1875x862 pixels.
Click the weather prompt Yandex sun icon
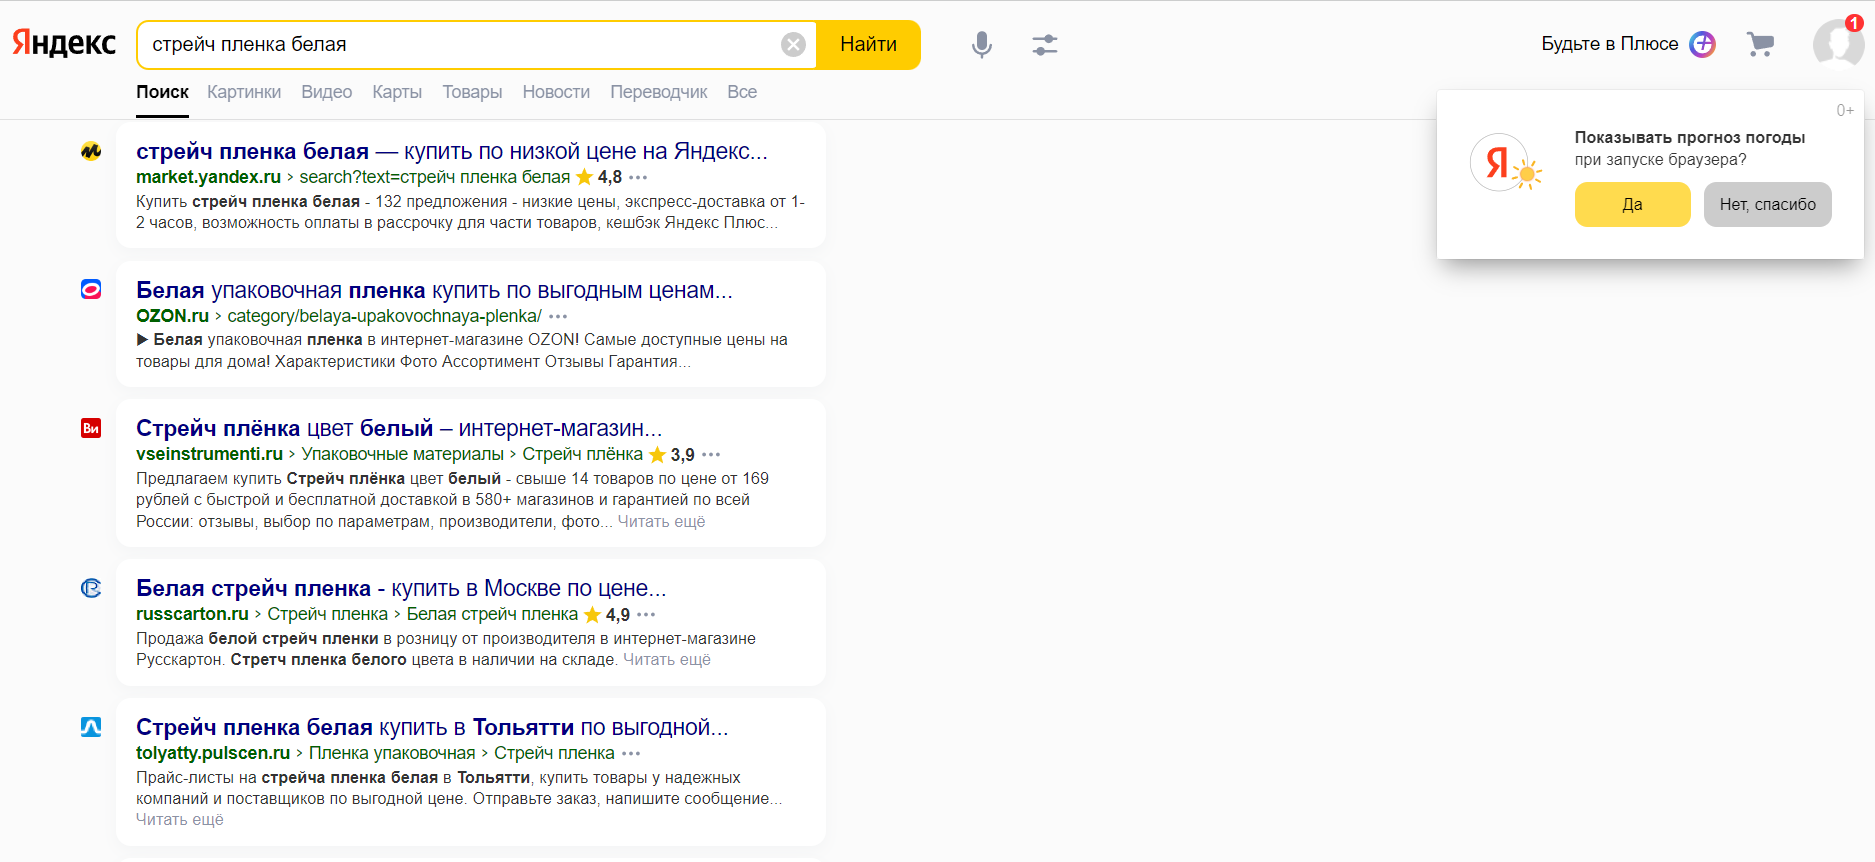[1505, 163]
